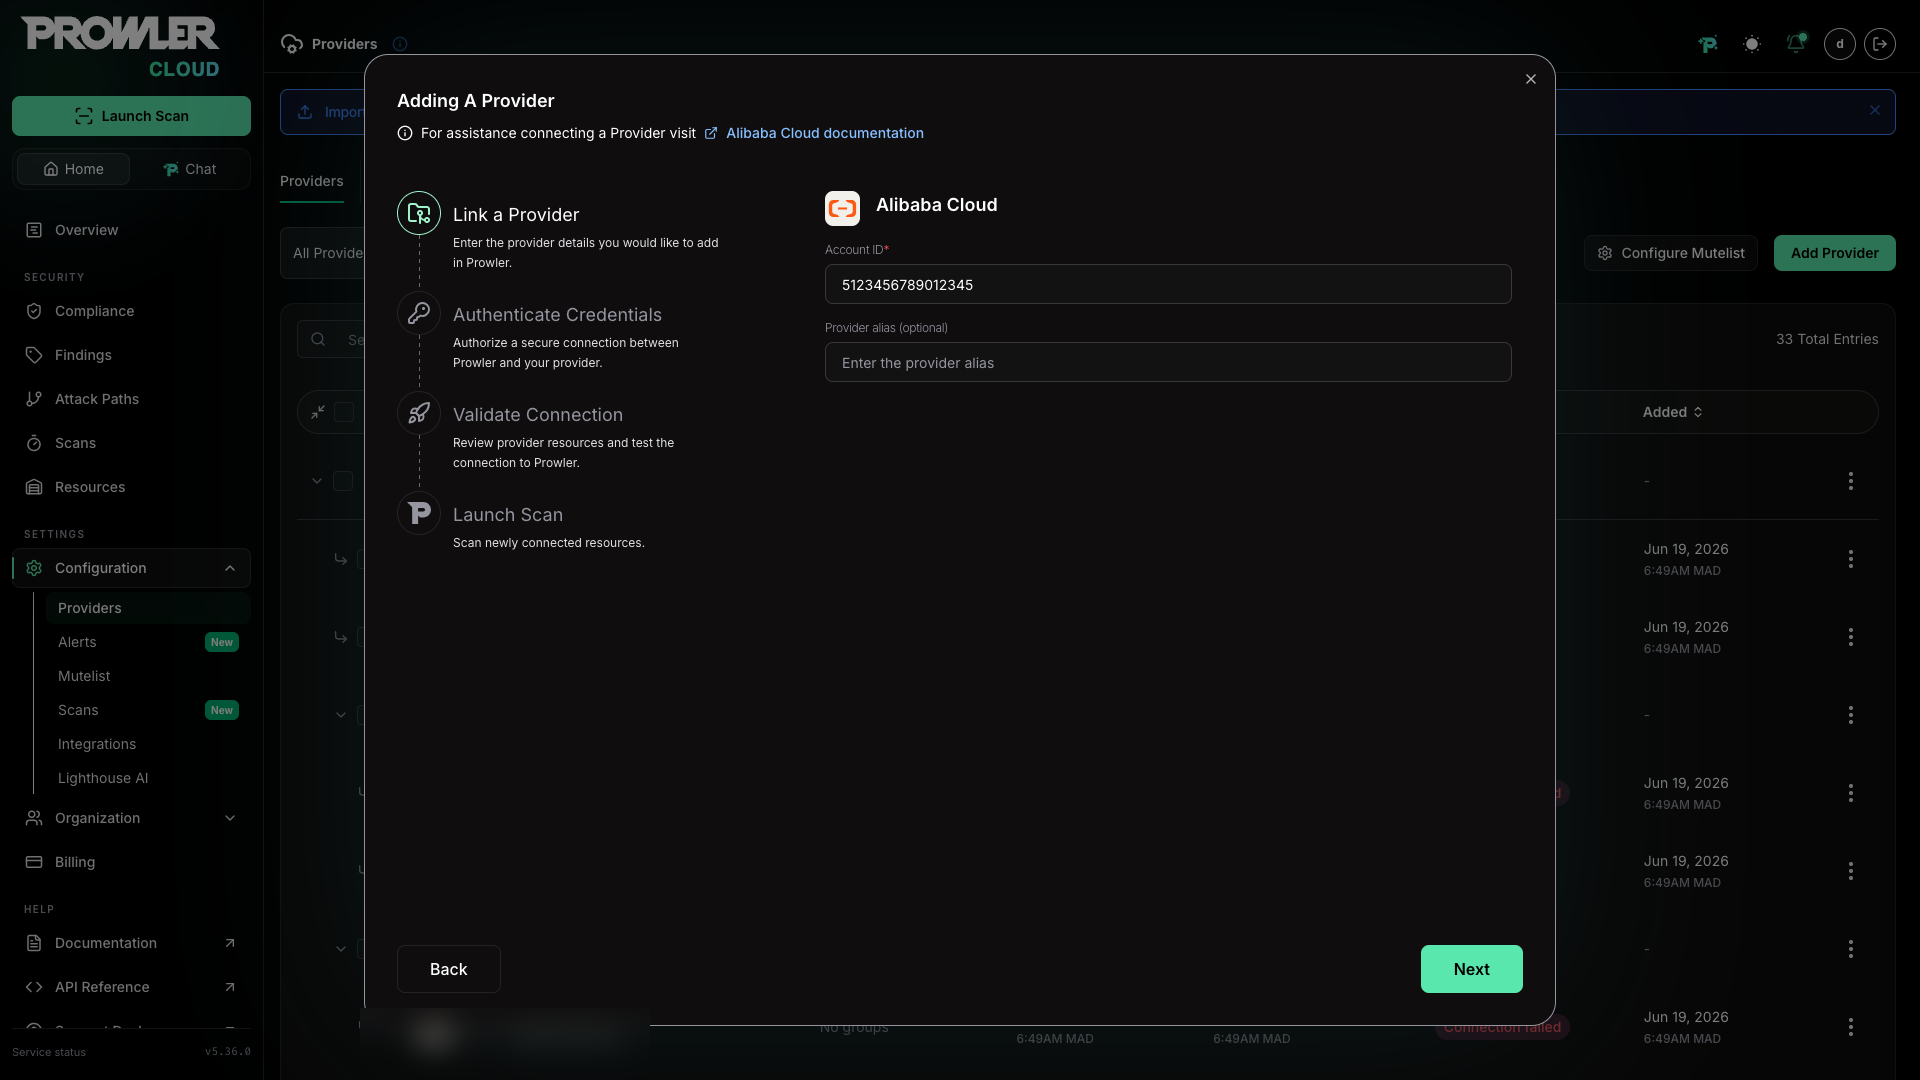
Task: Open Attack Paths page
Action: click(x=131, y=399)
